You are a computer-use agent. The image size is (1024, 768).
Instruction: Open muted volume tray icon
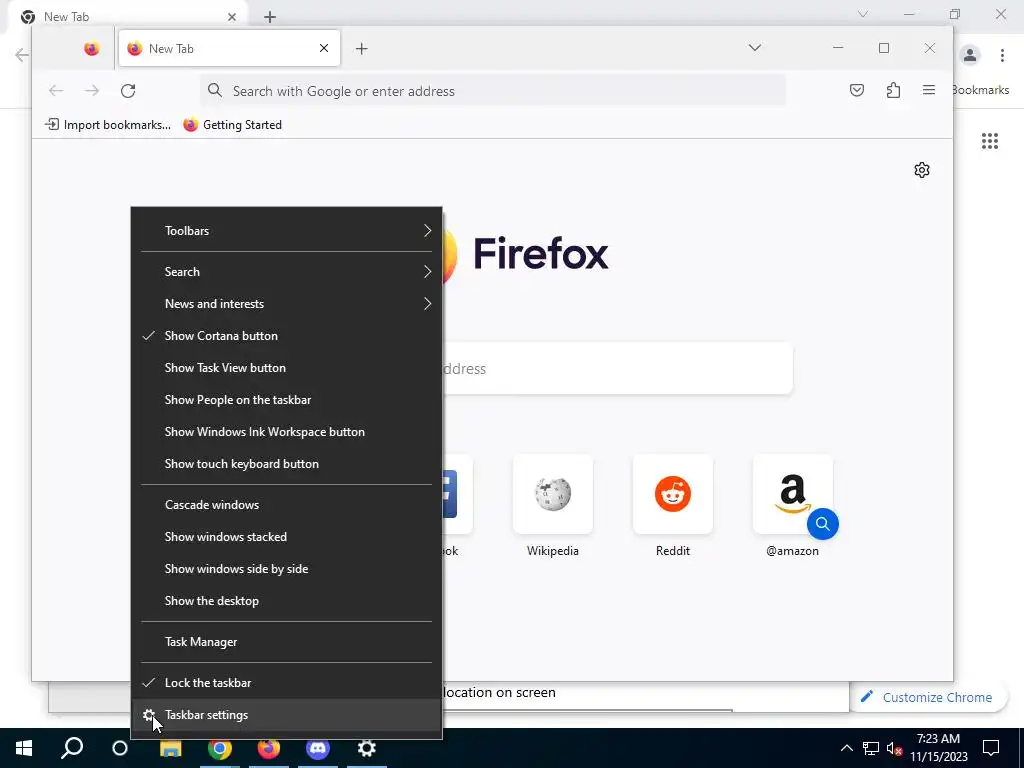click(x=894, y=748)
